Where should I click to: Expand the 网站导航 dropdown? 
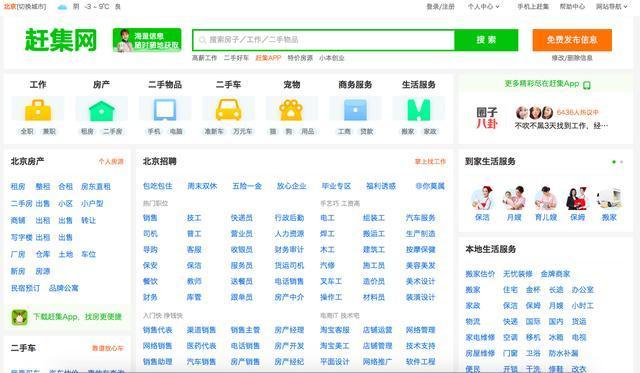tap(611, 7)
